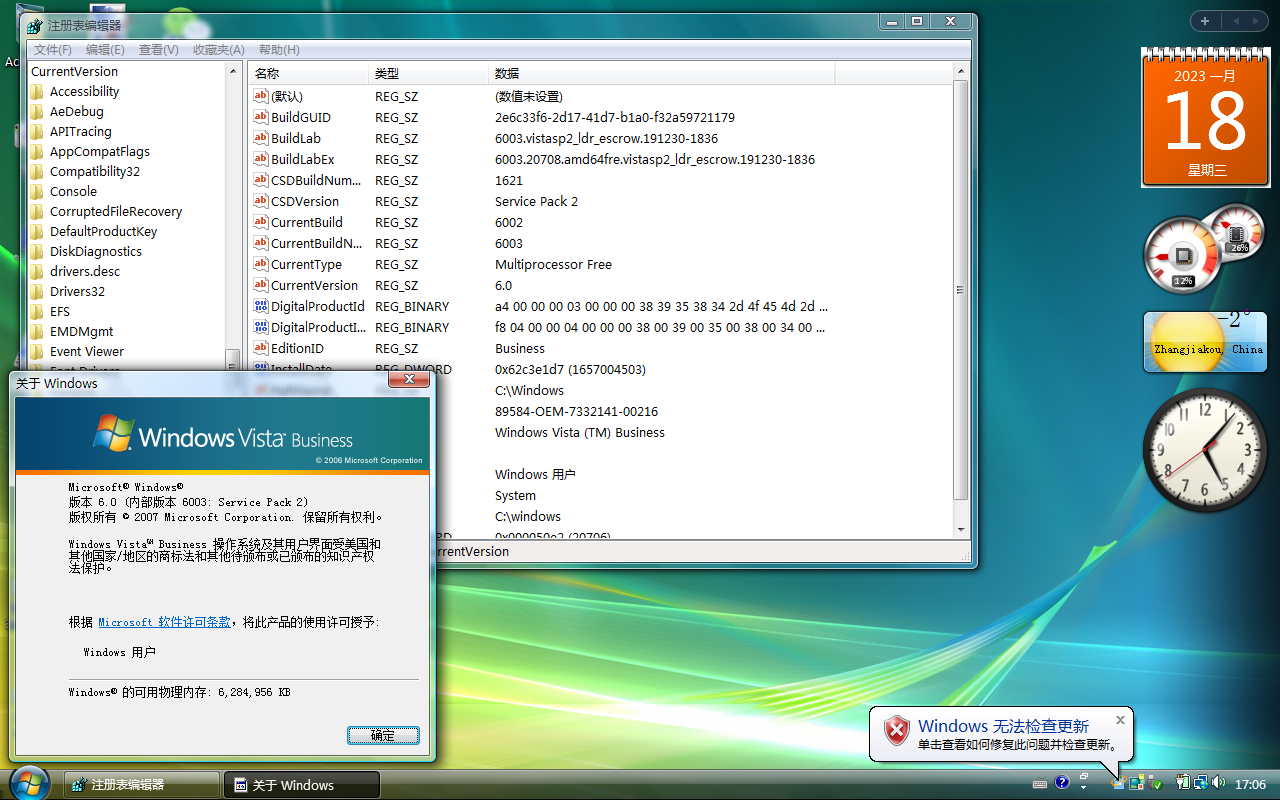
Task: Click the taskbar clock showing 17:06
Action: pyautogui.click(x=1250, y=784)
